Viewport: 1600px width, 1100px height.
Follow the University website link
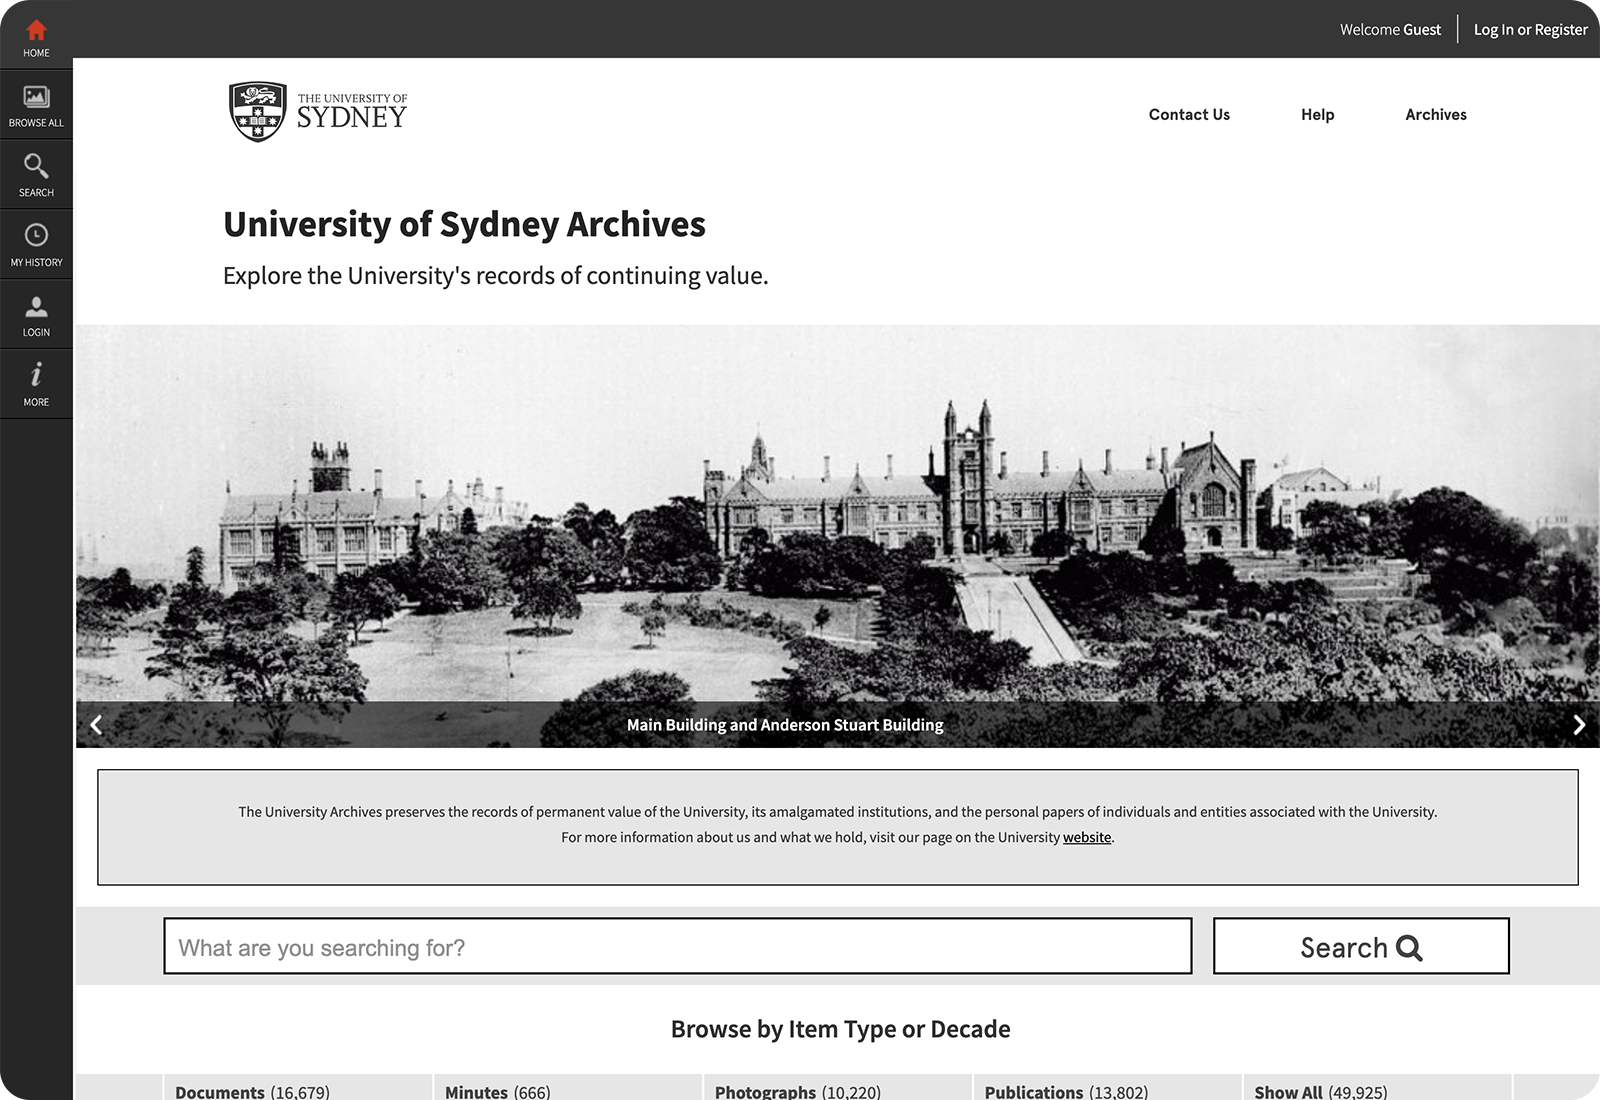click(1087, 837)
